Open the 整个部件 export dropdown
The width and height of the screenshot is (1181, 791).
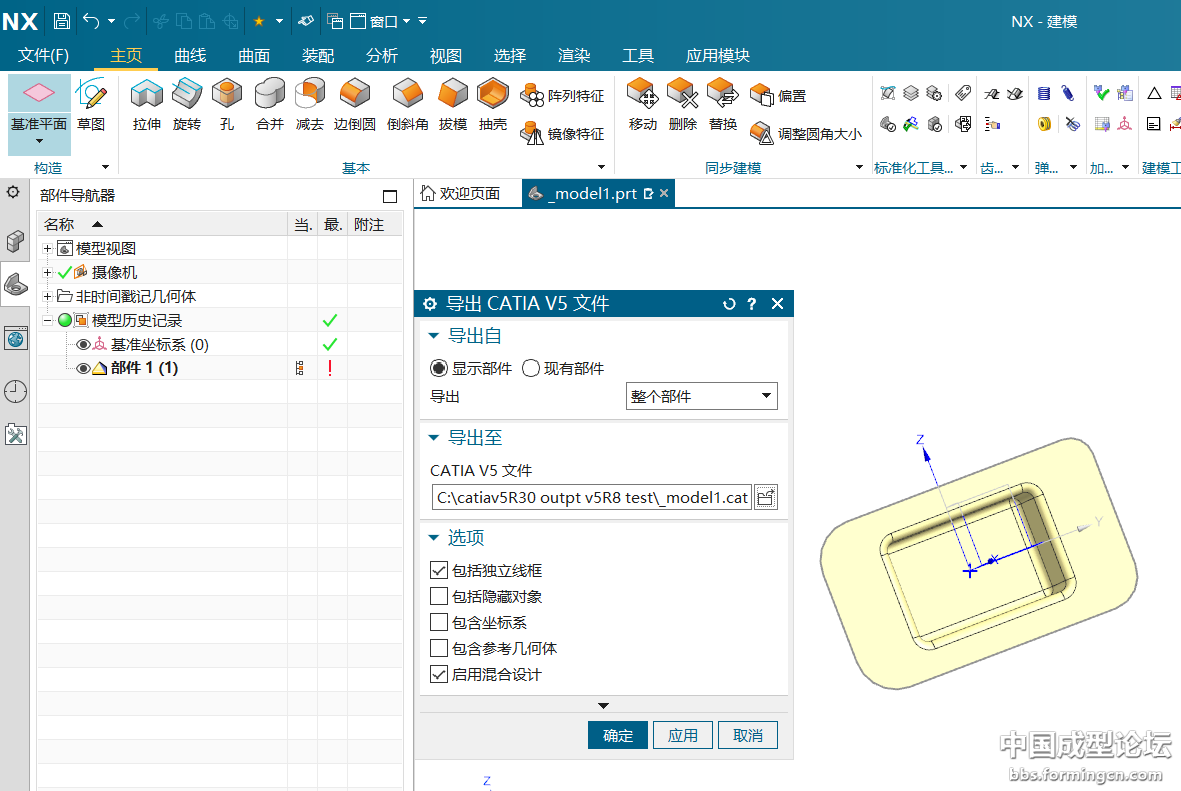pyautogui.click(x=701, y=396)
